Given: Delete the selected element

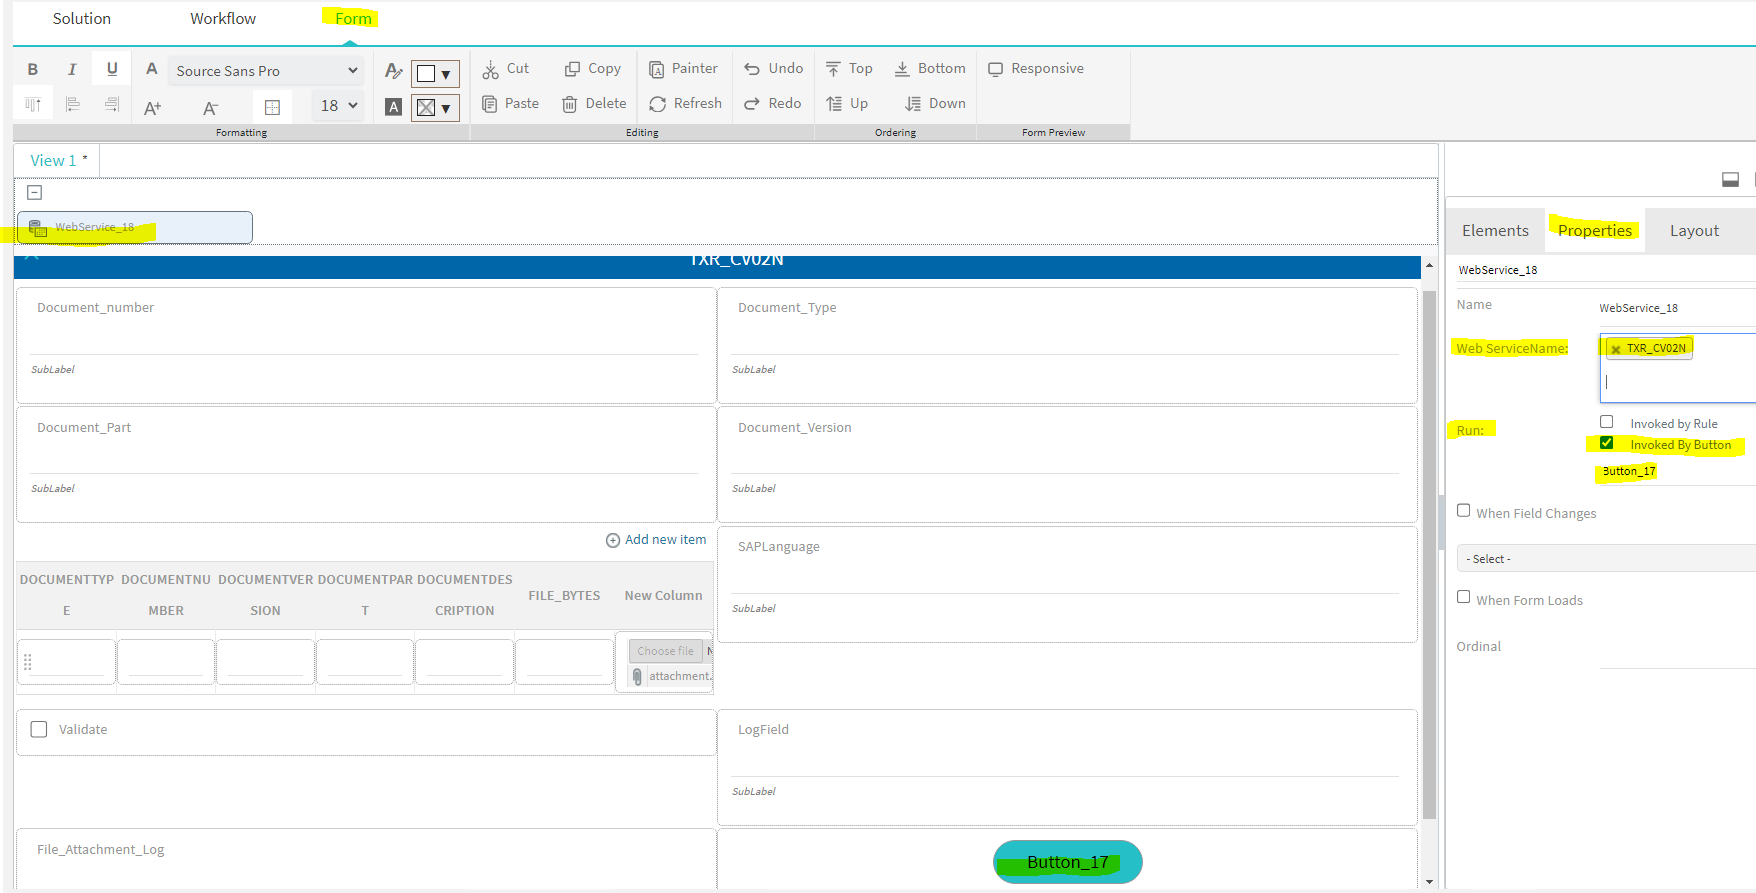Looking at the screenshot, I should coord(594,104).
